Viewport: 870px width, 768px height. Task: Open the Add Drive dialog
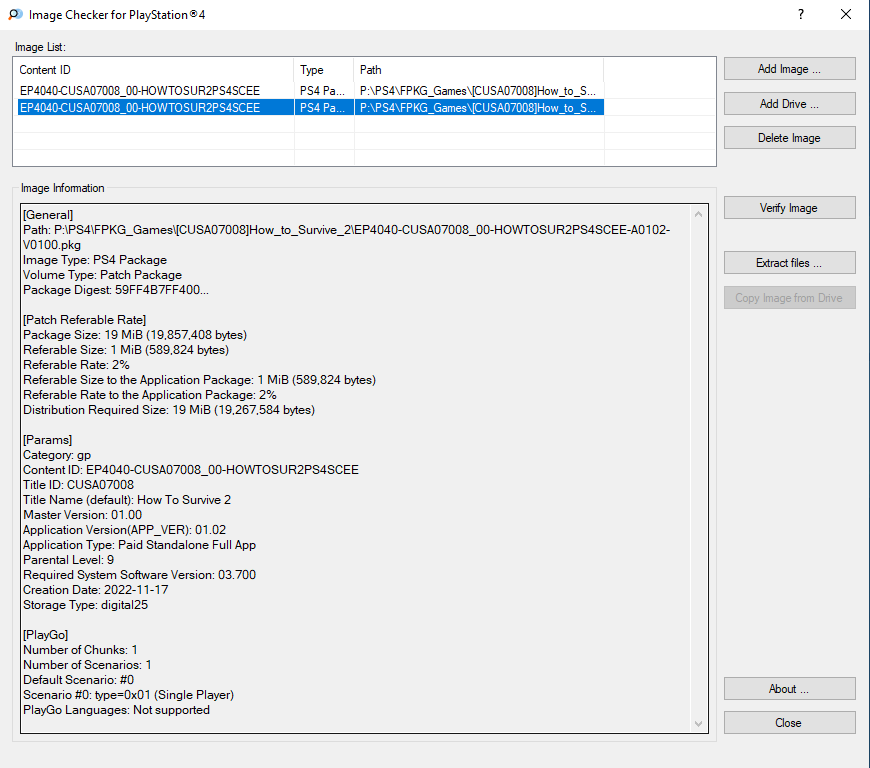point(789,104)
